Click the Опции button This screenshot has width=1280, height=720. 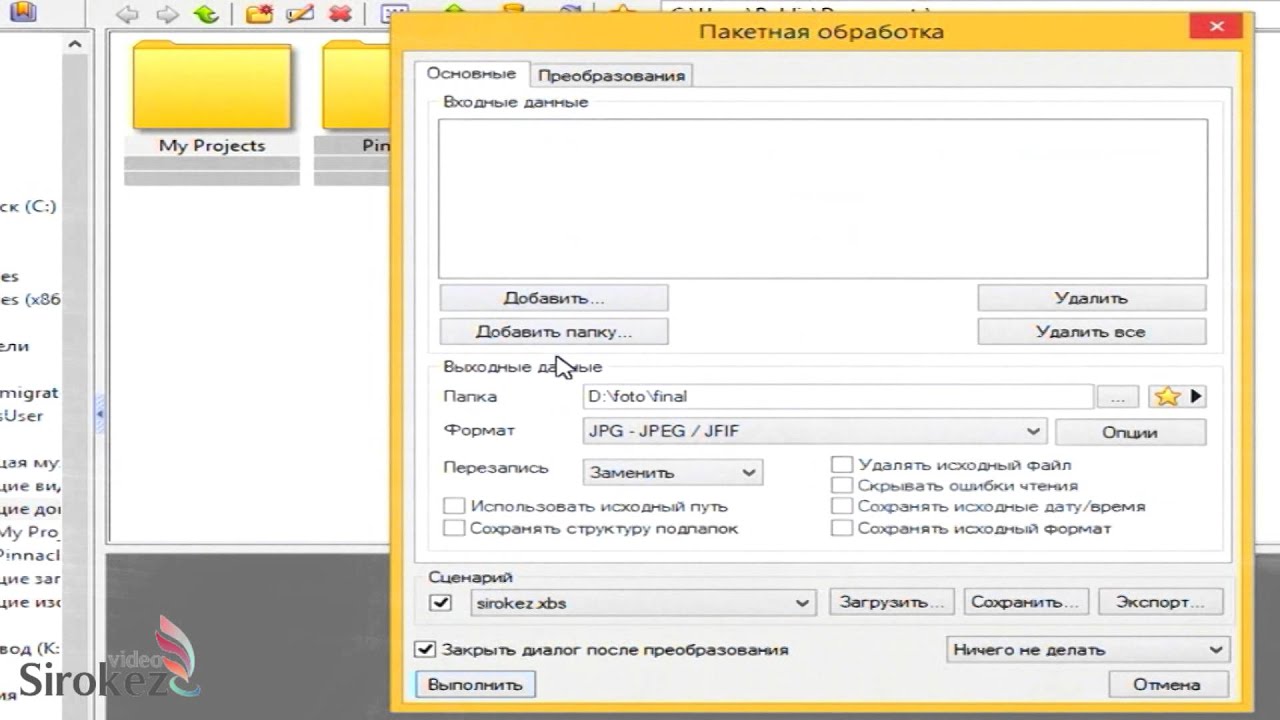(x=1130, y=432)
